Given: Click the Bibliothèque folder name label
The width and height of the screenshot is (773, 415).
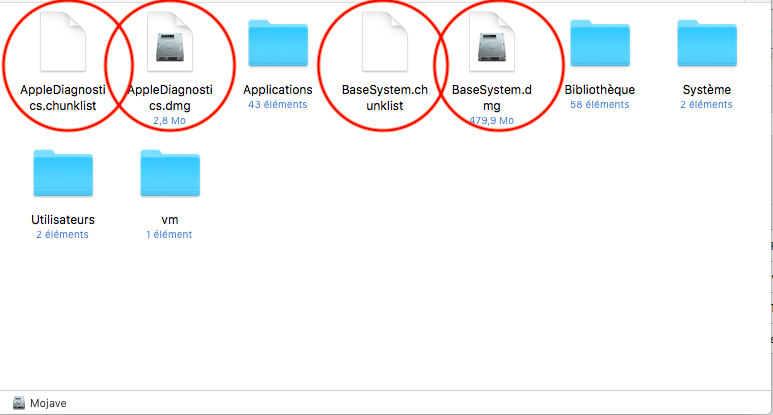Looking at the screenshot, I should (x=600, y=90).
